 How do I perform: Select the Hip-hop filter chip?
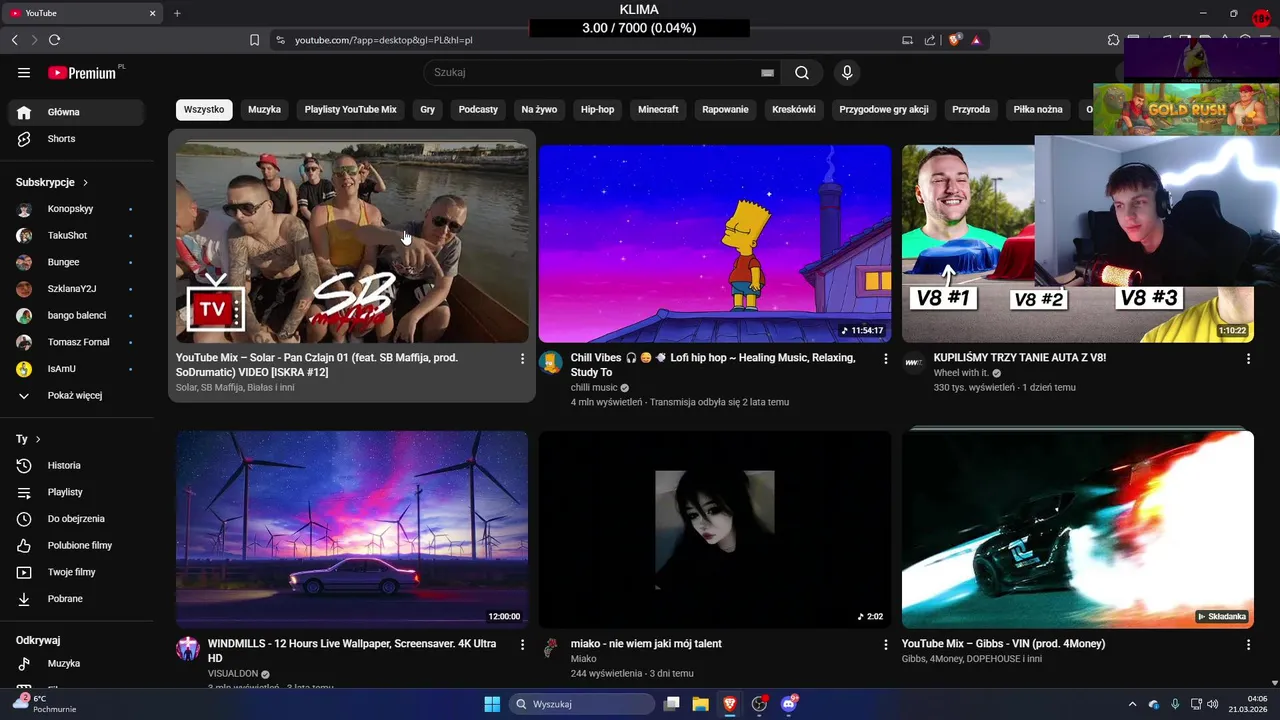[598, 110]
